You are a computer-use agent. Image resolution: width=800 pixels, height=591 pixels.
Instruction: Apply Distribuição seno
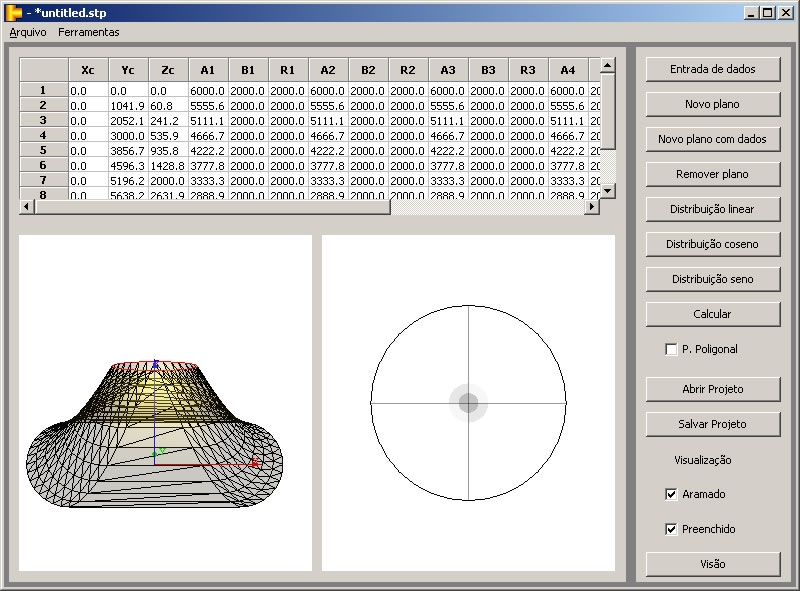click(x=712, y=279)
